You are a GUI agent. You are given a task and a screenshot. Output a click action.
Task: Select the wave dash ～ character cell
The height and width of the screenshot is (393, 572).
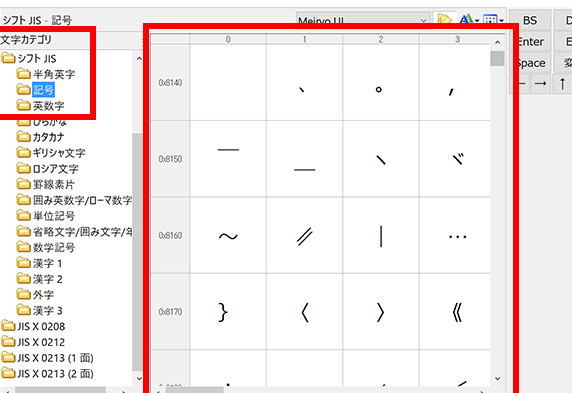point(228,235)
